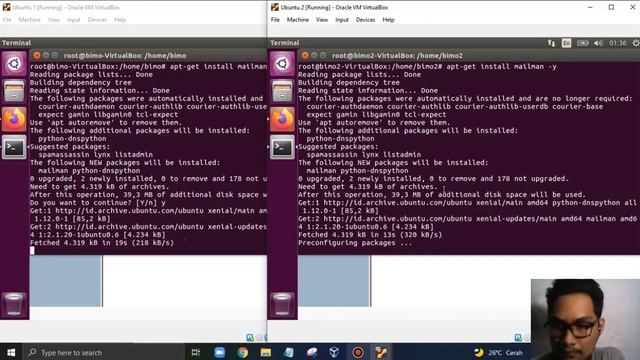Open Zoom from Windows taskbar
The width and height of the screenshot is (640, 360).
(x=220, y=352)
